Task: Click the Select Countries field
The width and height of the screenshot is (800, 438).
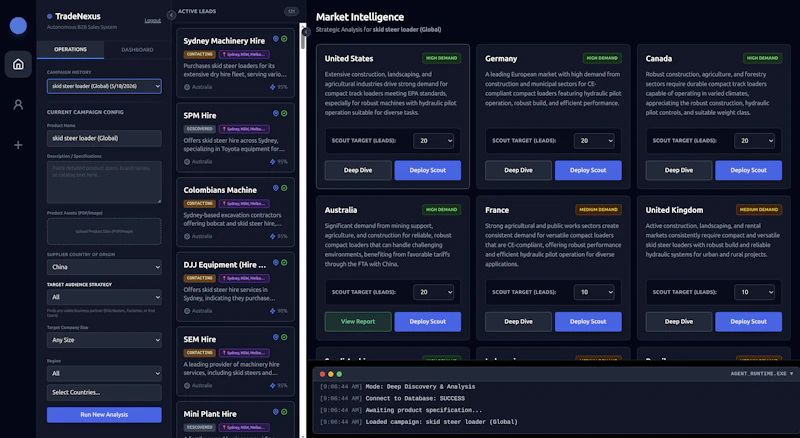Action: 104,392
